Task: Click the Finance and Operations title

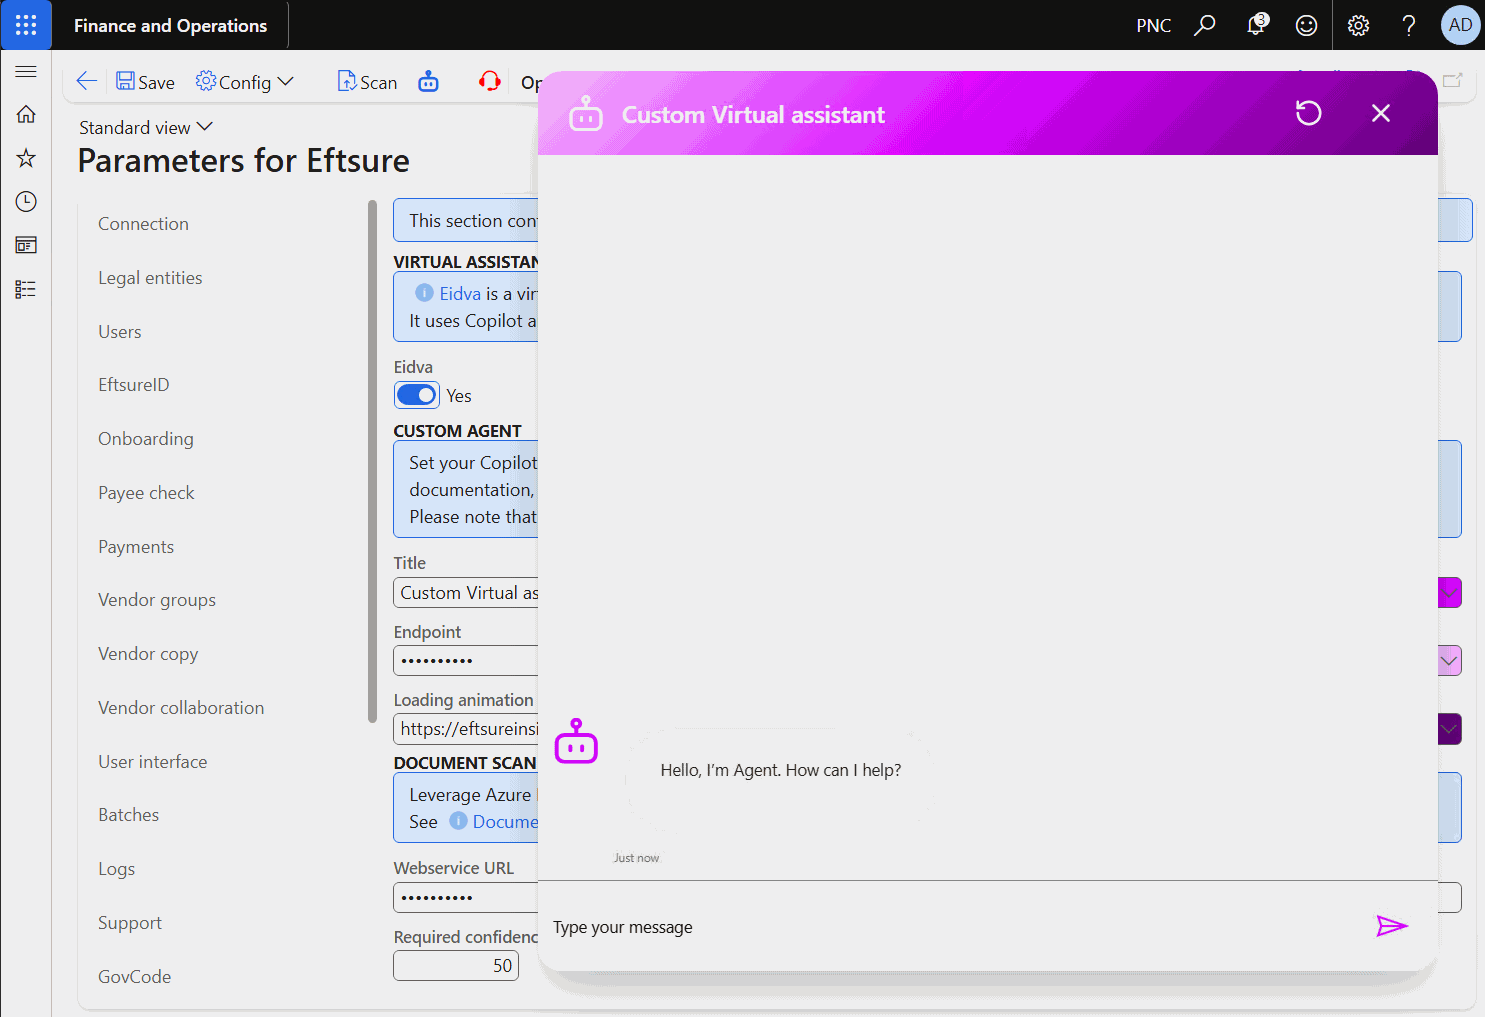Action: tap(171, 26)
